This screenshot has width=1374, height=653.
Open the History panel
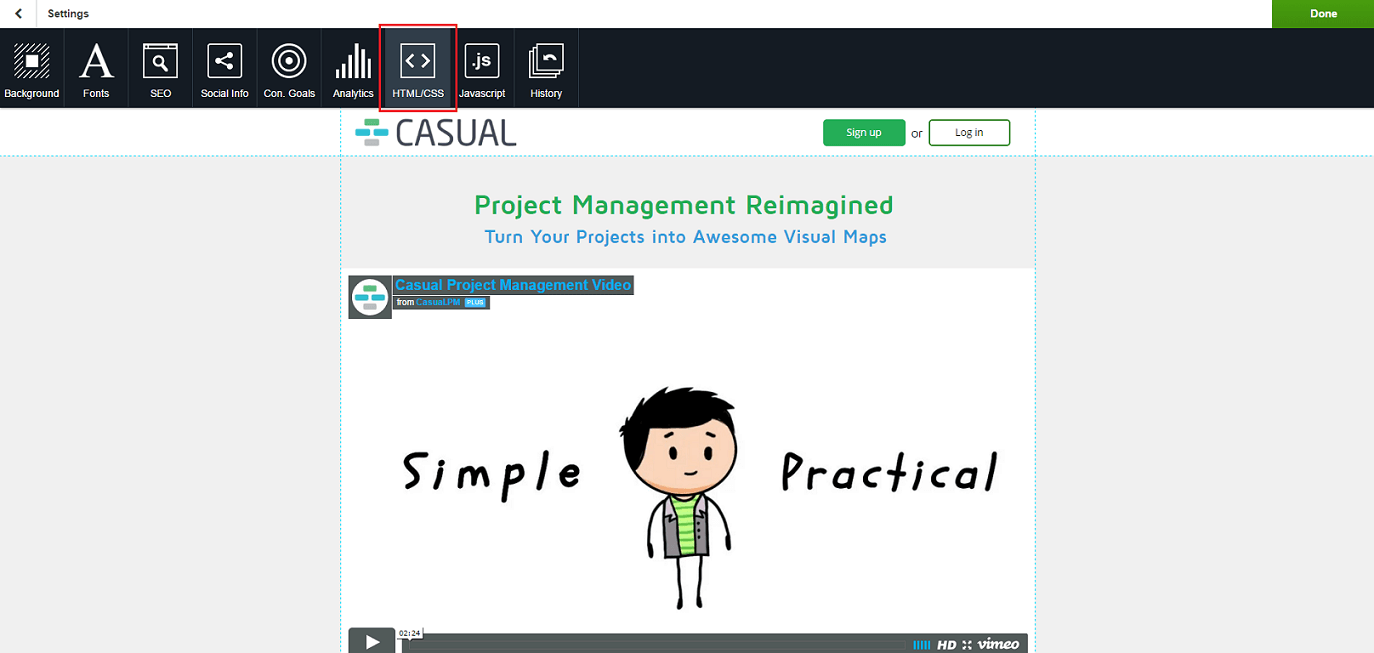pos(546,68)
